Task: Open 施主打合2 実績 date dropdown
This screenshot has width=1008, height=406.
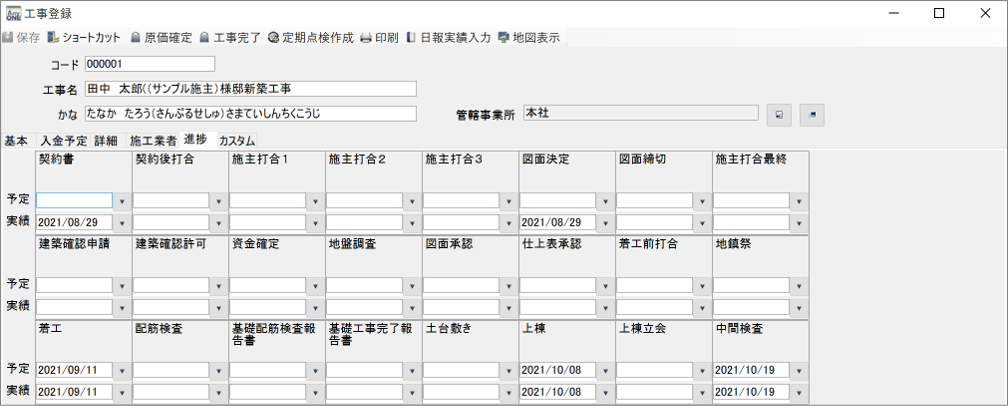Action: [x=412, y=223]
